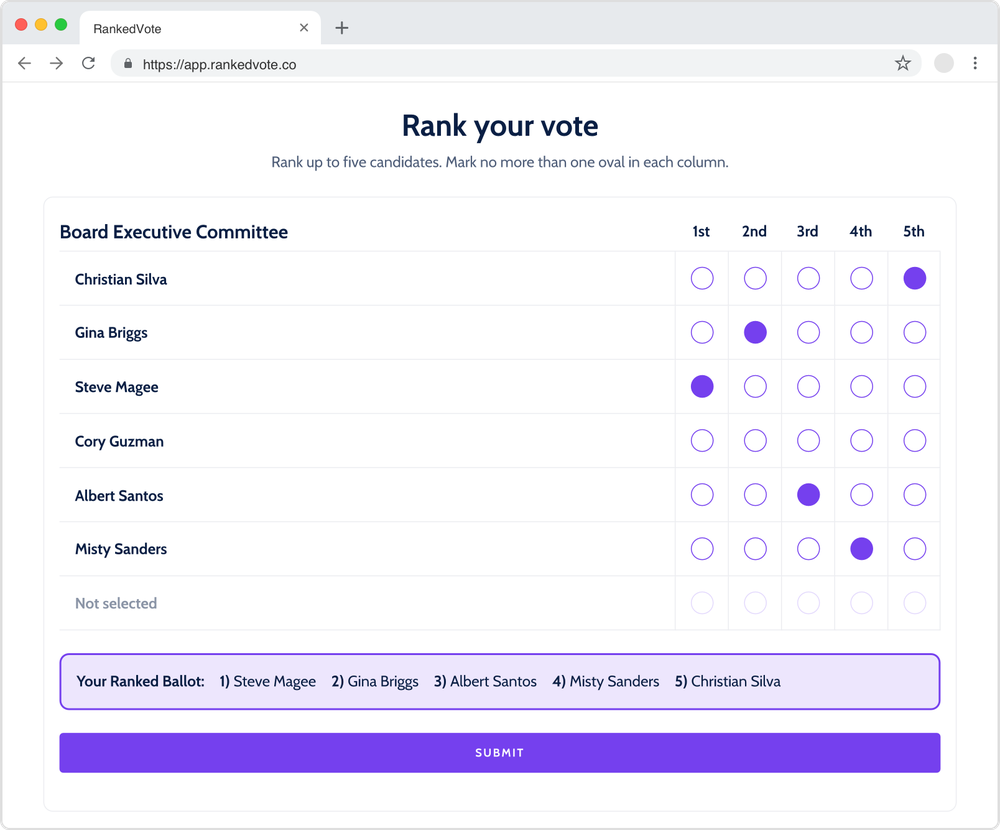Click the browser profile avatar
This screenshot has width=1000, height=830.
[944, 64]
